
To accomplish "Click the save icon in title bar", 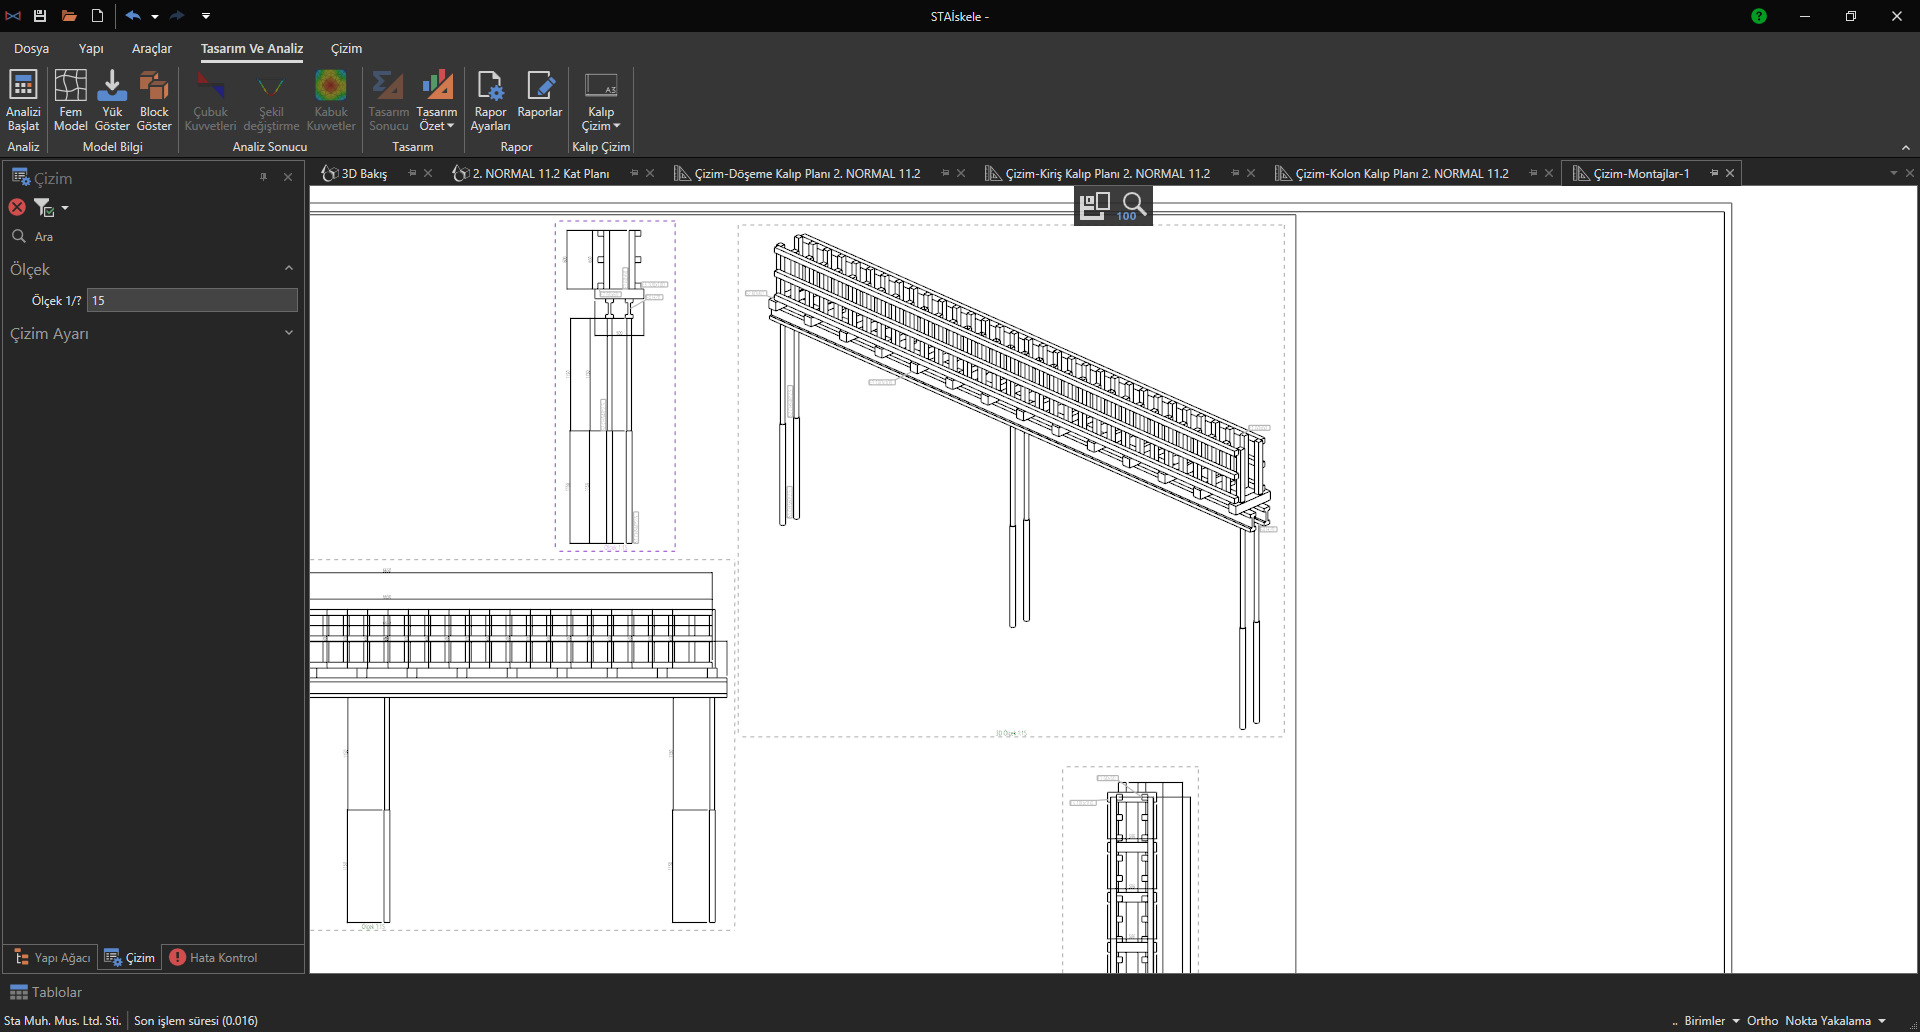I will coord(40,16).
